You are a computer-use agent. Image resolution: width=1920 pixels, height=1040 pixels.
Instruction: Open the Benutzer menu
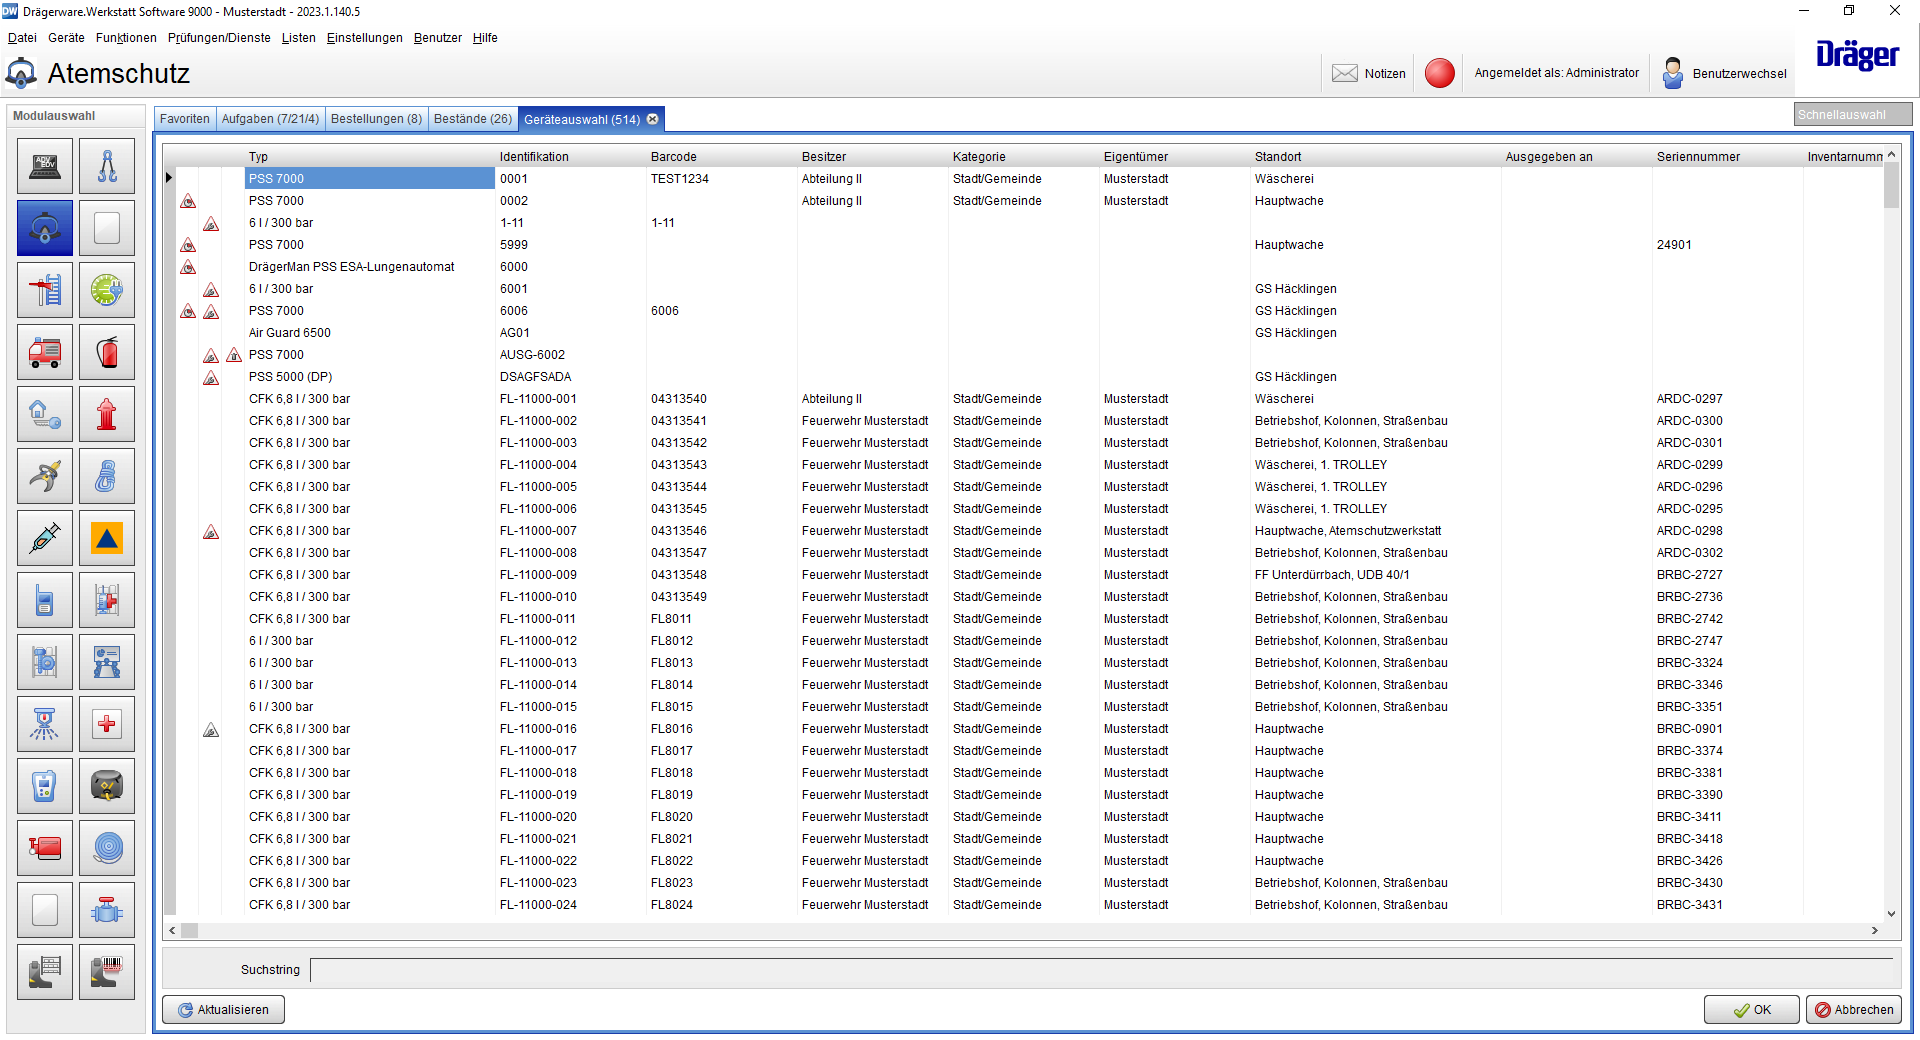[437, 38]
